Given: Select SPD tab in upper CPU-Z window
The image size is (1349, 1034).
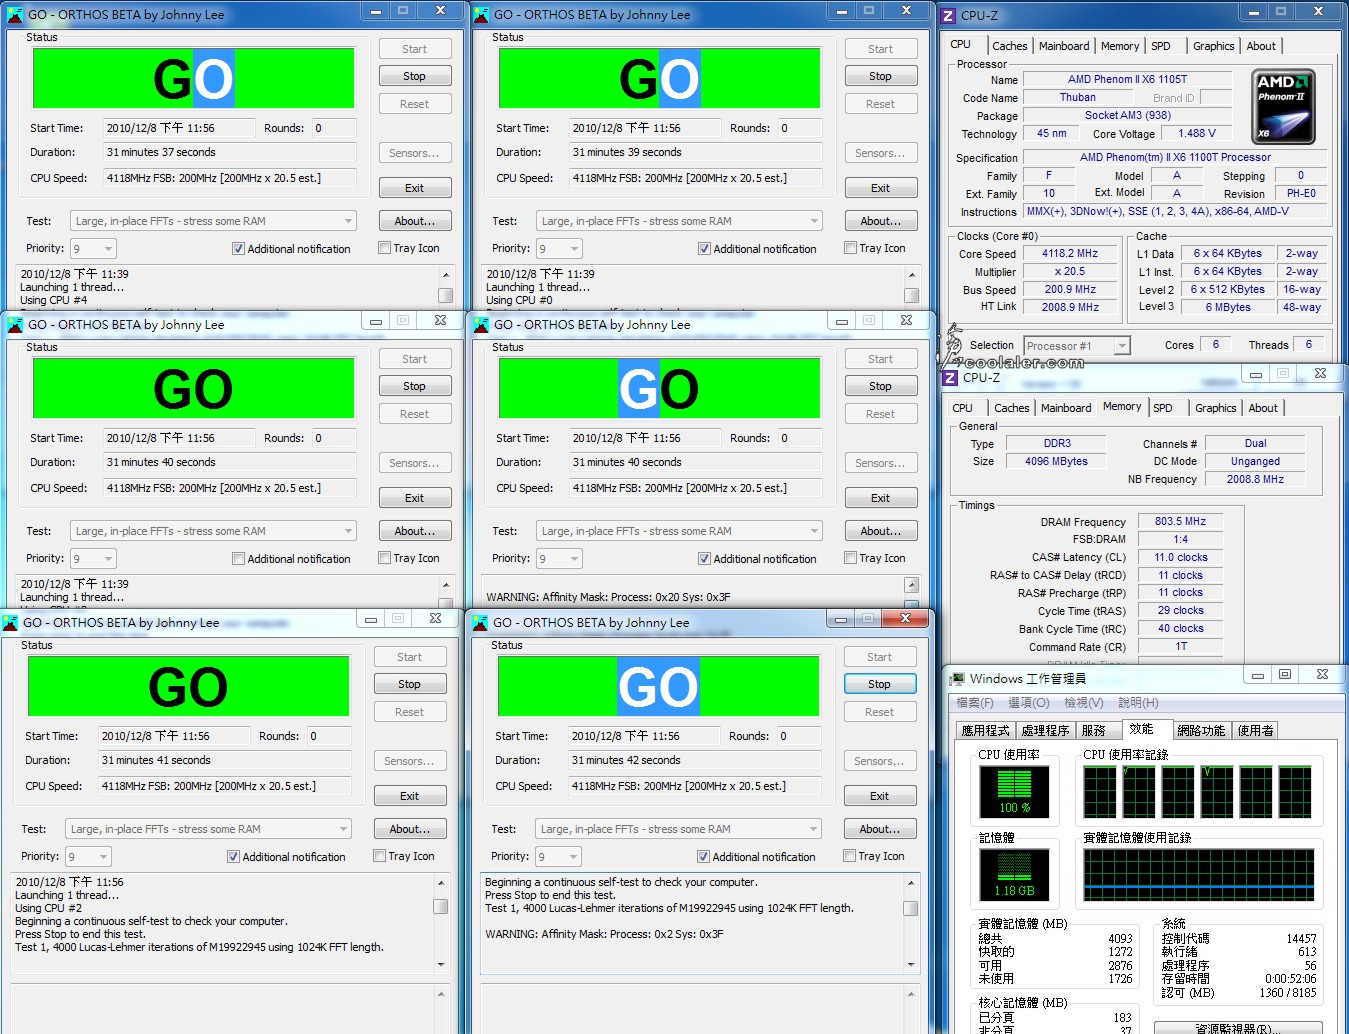Looking at the screenshot, I should pos(1161,46).
